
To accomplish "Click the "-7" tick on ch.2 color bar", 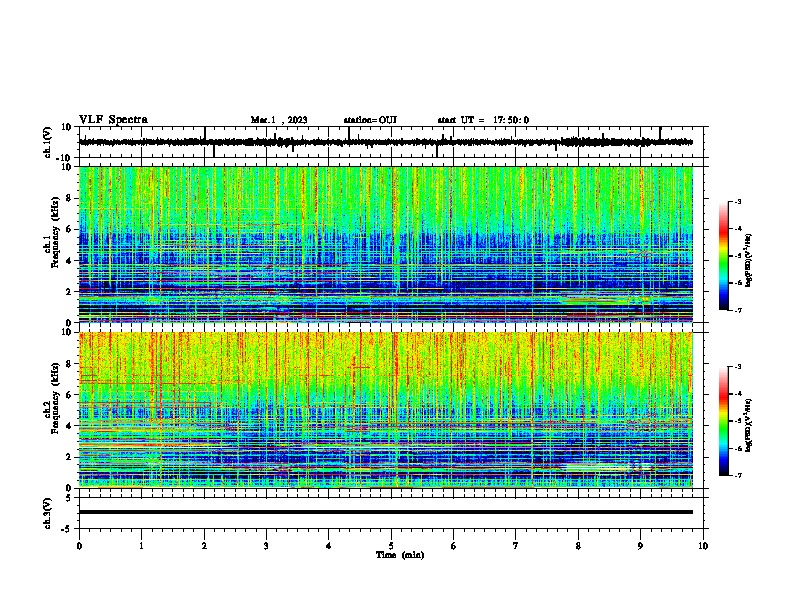I will (737, 475).
